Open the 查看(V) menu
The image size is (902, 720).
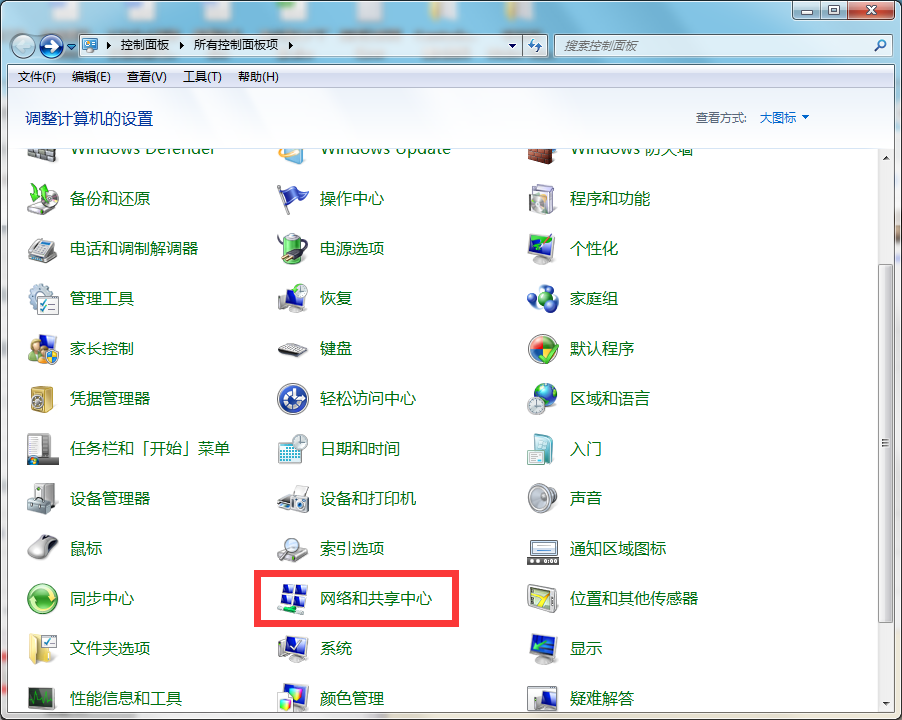coord(146,77)
